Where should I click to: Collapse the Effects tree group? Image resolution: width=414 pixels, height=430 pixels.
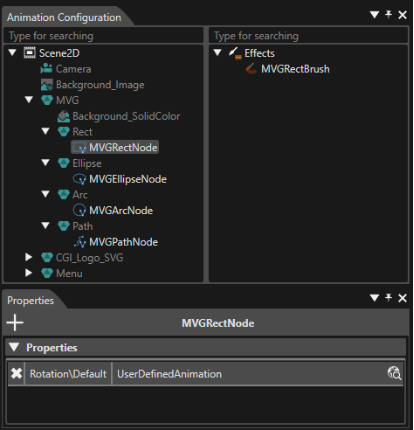click(x=218, y=53)
